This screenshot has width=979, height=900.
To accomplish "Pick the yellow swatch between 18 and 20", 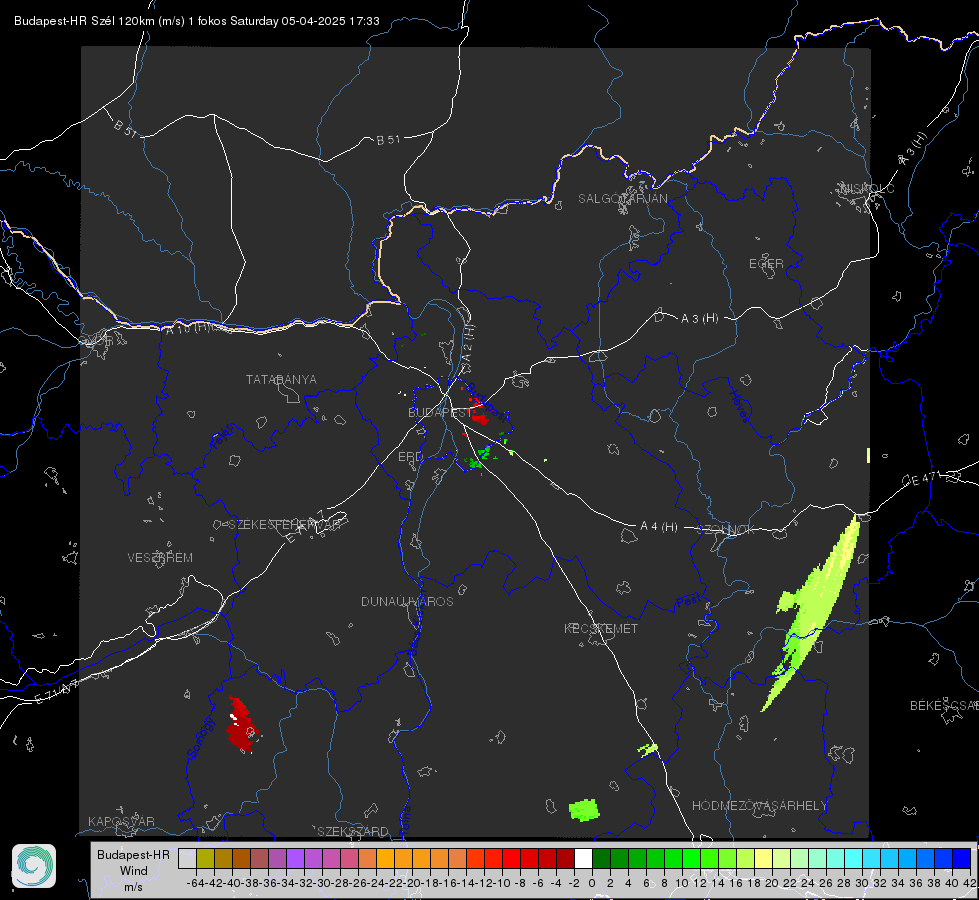I will coord(763,858).
